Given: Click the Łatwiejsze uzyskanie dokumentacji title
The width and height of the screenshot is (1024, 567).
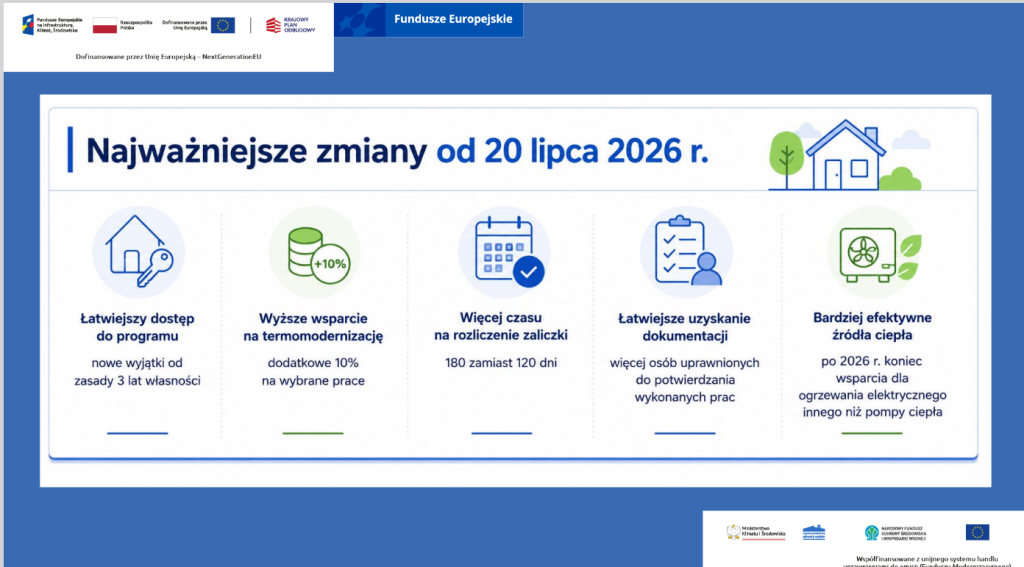Looking at the screenshot, I should 684,327.
